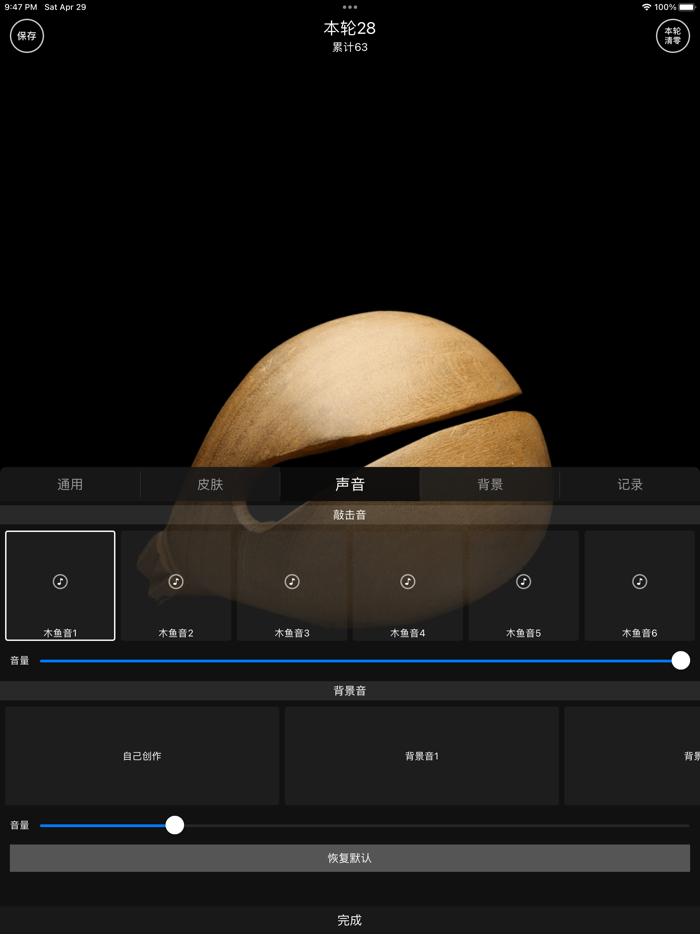Tap the Wi-Fi status icon
700x934 pixels.
click(x=646, y=7)
